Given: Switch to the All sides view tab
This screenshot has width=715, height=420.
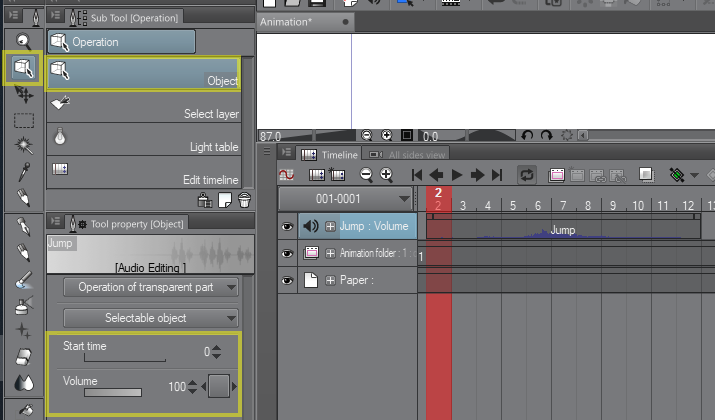Looking at the screenshot, I should pos(407,155).
